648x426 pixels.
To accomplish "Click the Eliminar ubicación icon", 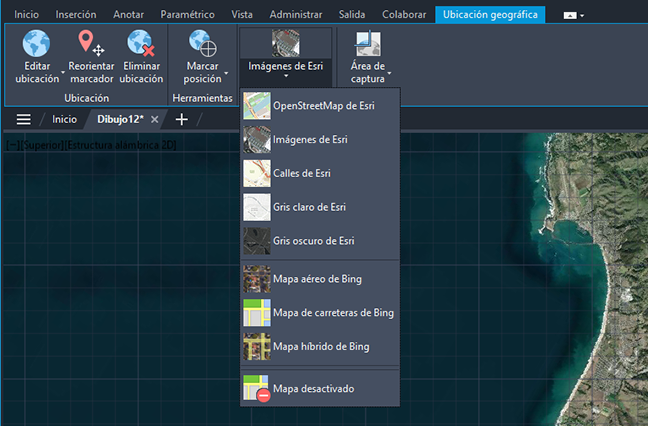I will pos(141,43).
